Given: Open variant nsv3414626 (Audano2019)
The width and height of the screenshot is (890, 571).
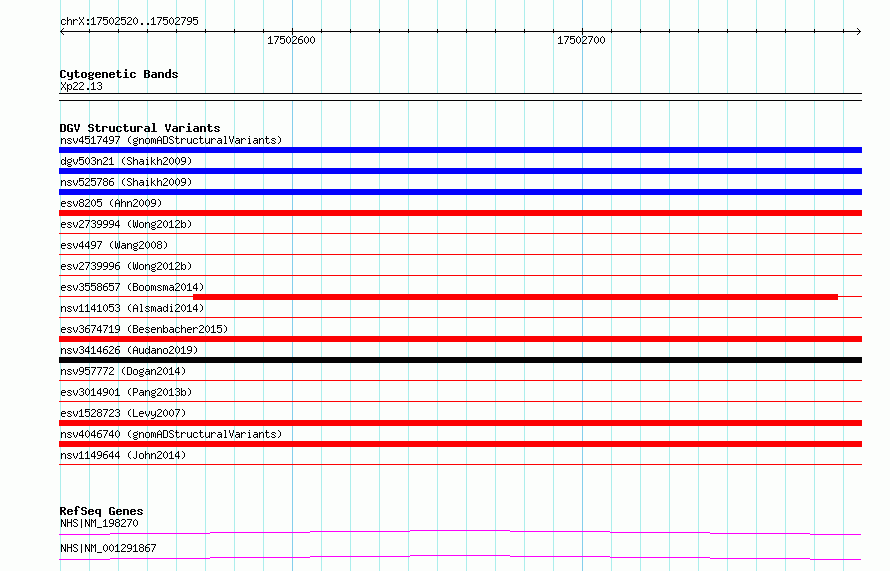Looking at the screenshot, I should 129,350.
